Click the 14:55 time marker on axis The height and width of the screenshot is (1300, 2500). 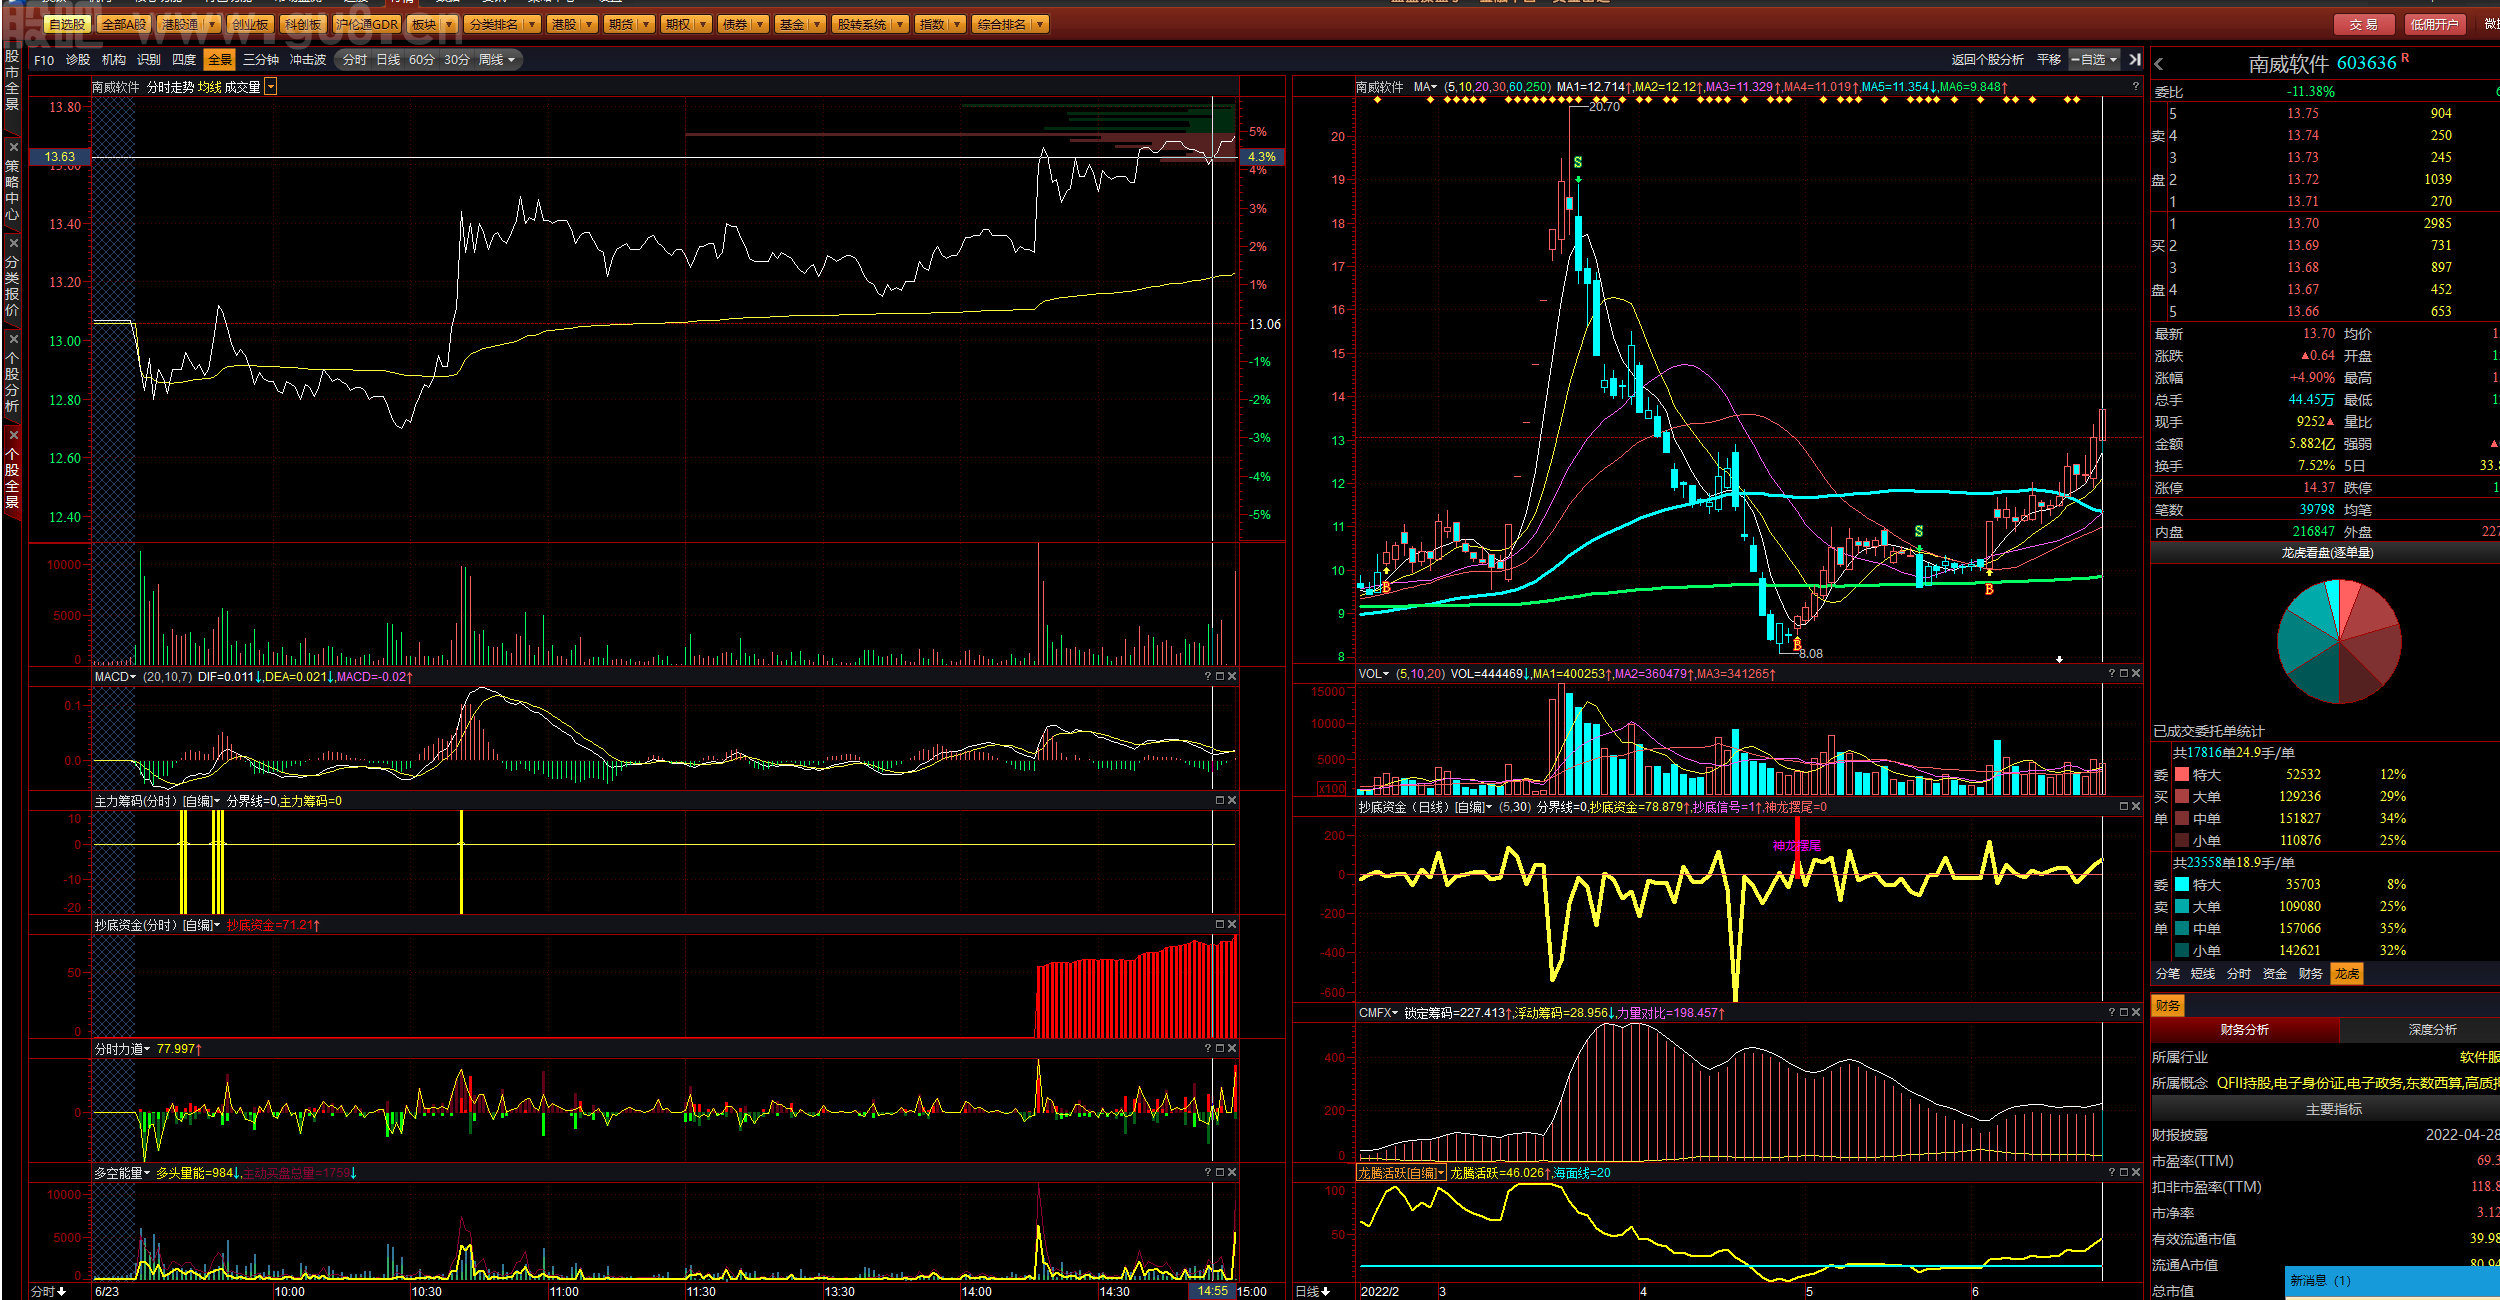[x=1212, y=1291]
